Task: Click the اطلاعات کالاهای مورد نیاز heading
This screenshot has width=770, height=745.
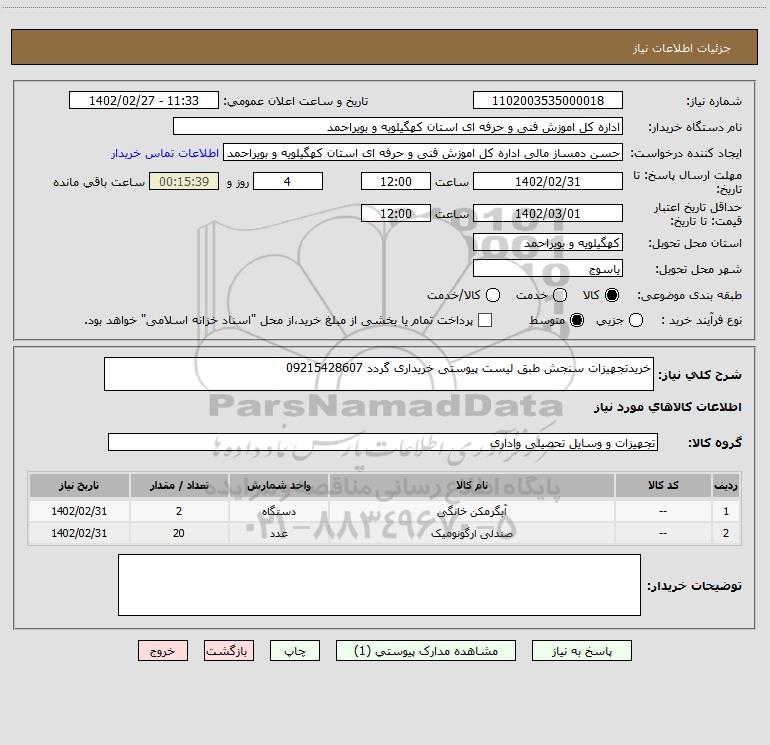Action: pos(668,407)
